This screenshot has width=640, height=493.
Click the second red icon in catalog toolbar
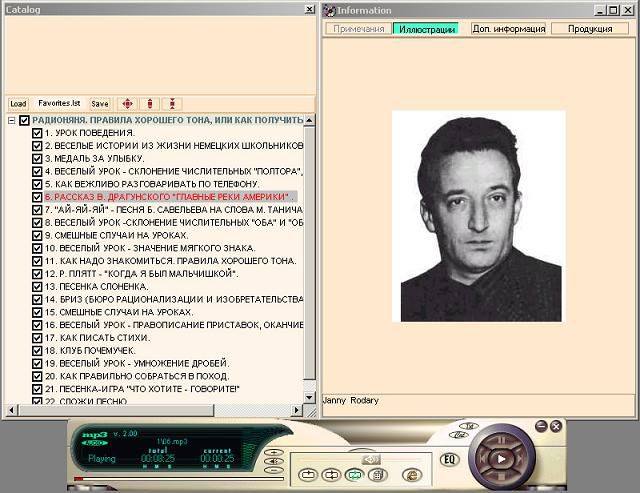click(149, 103)
